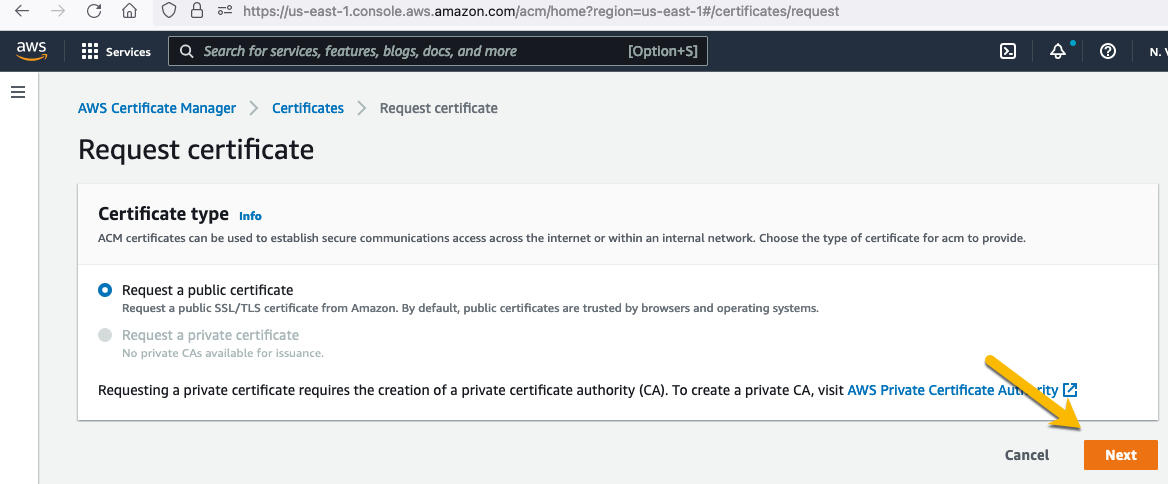Go to the AWS Certificate Manager breadcrumb
Viewport: 1168px width, 484px height.
tap(156, 108)
